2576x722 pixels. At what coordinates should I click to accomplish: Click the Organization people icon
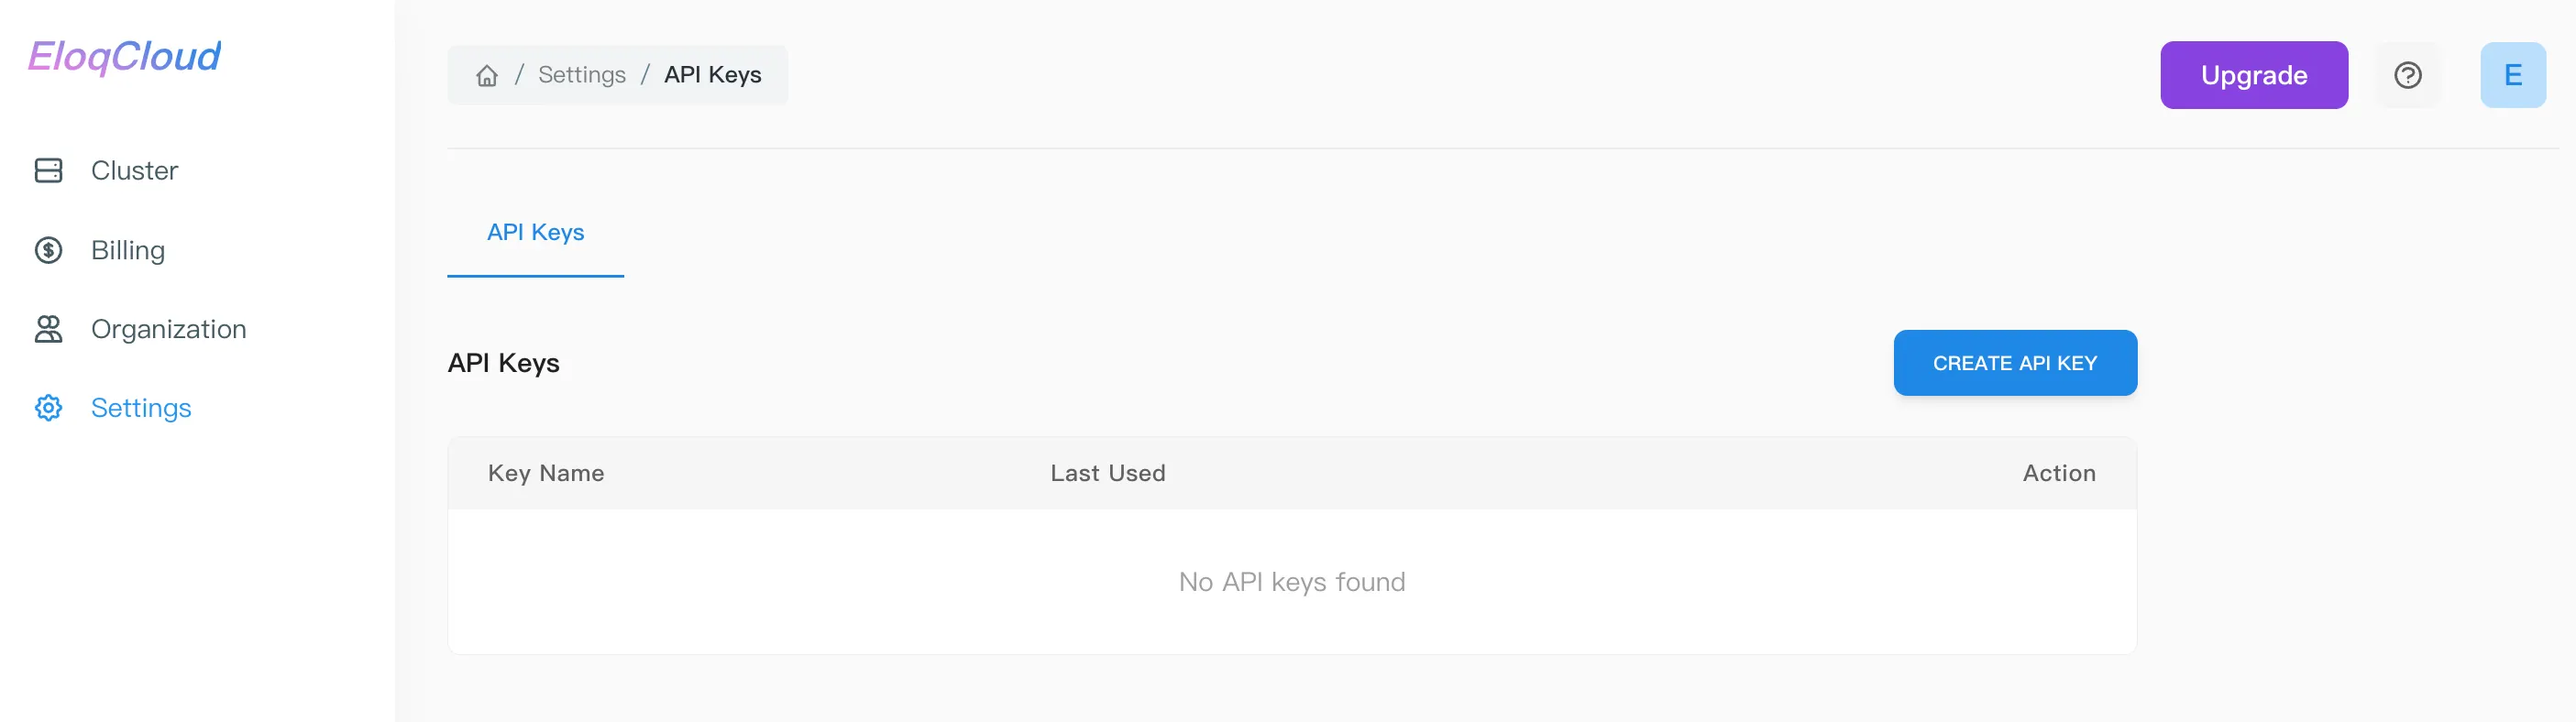(x=48, y=328)
